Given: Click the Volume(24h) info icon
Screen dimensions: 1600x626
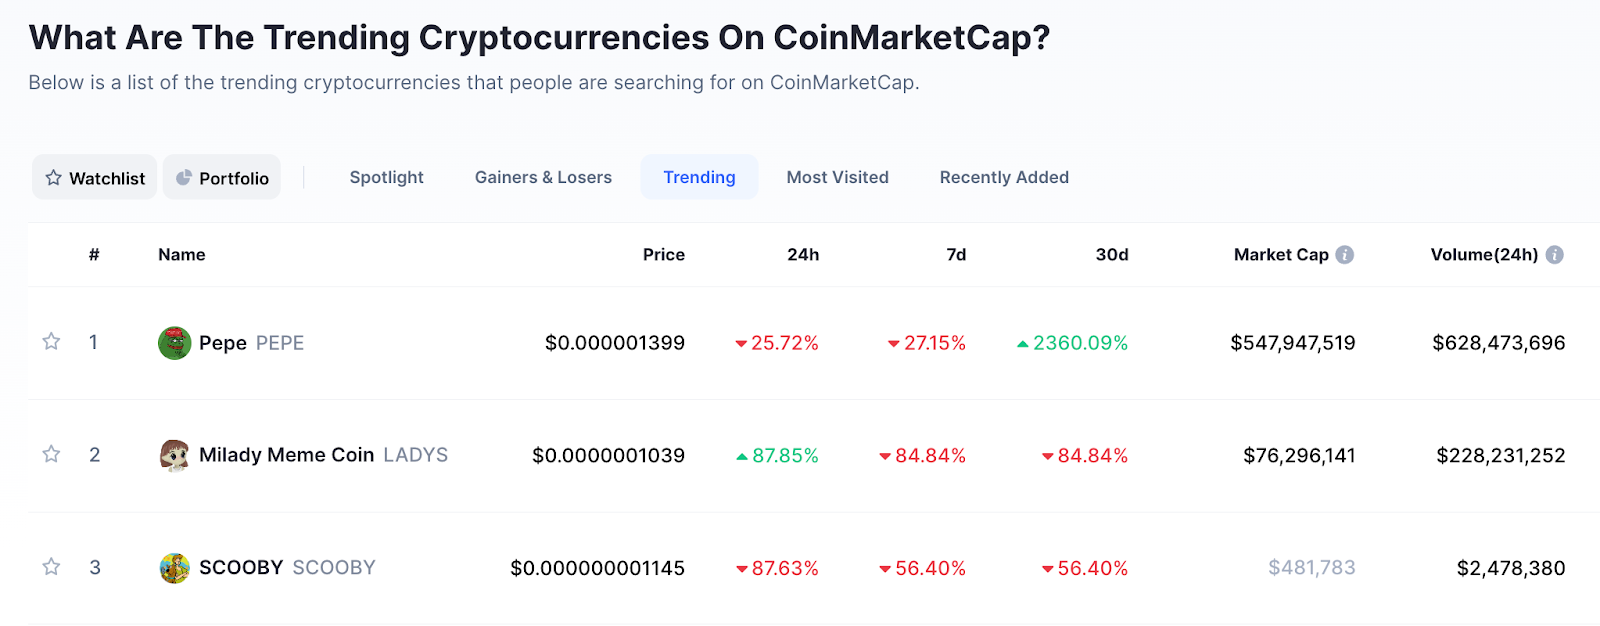Looking at the screenshot, I should pos(1554,255).
